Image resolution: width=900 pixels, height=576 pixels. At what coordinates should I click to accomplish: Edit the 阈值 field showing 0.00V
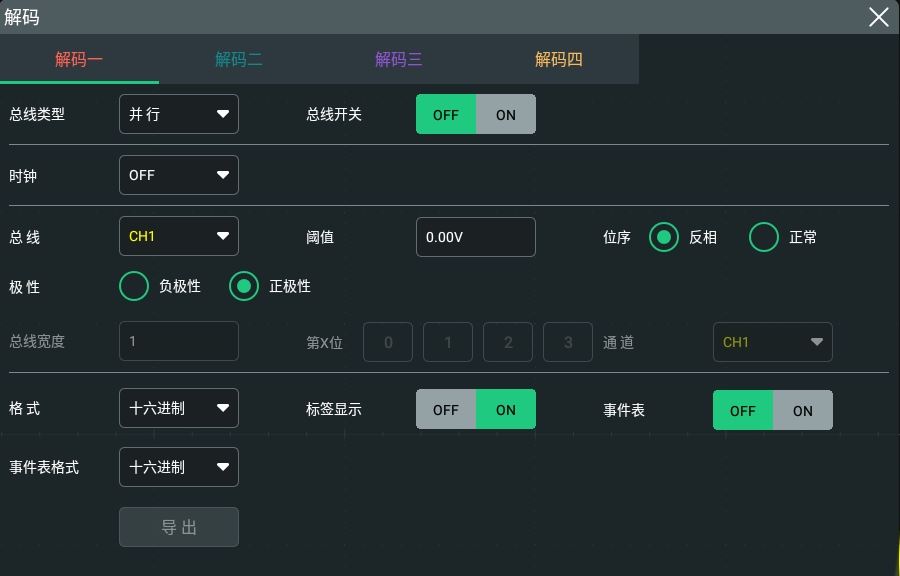[x=476, y=237]
